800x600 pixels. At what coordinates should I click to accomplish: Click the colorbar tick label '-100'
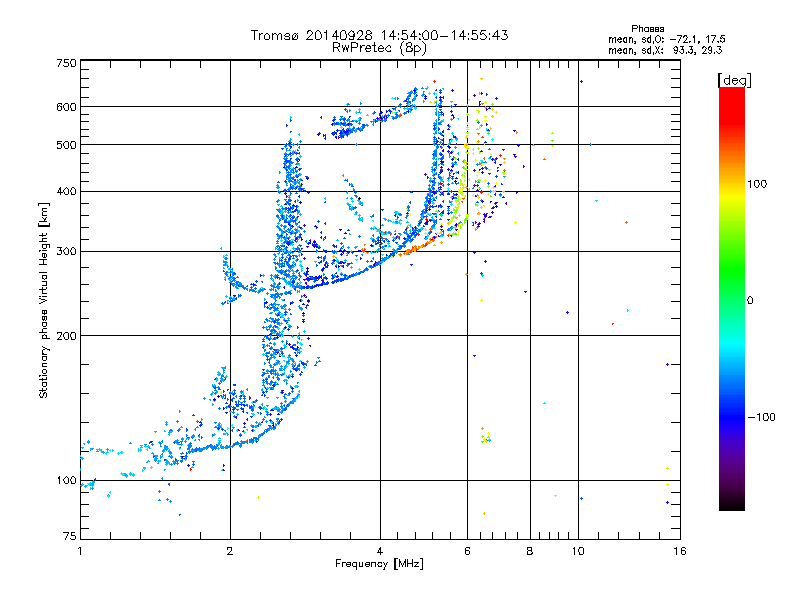pos(761,417)
